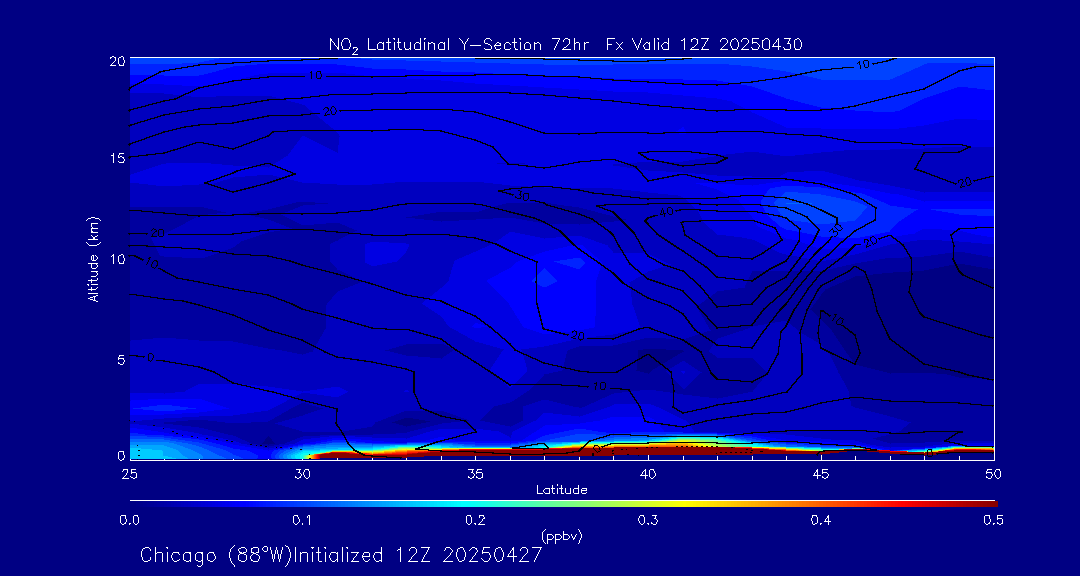Screen dimensions: 1080x576
Task: Click altitude axis tick label 5
Action: coord(121,360)
